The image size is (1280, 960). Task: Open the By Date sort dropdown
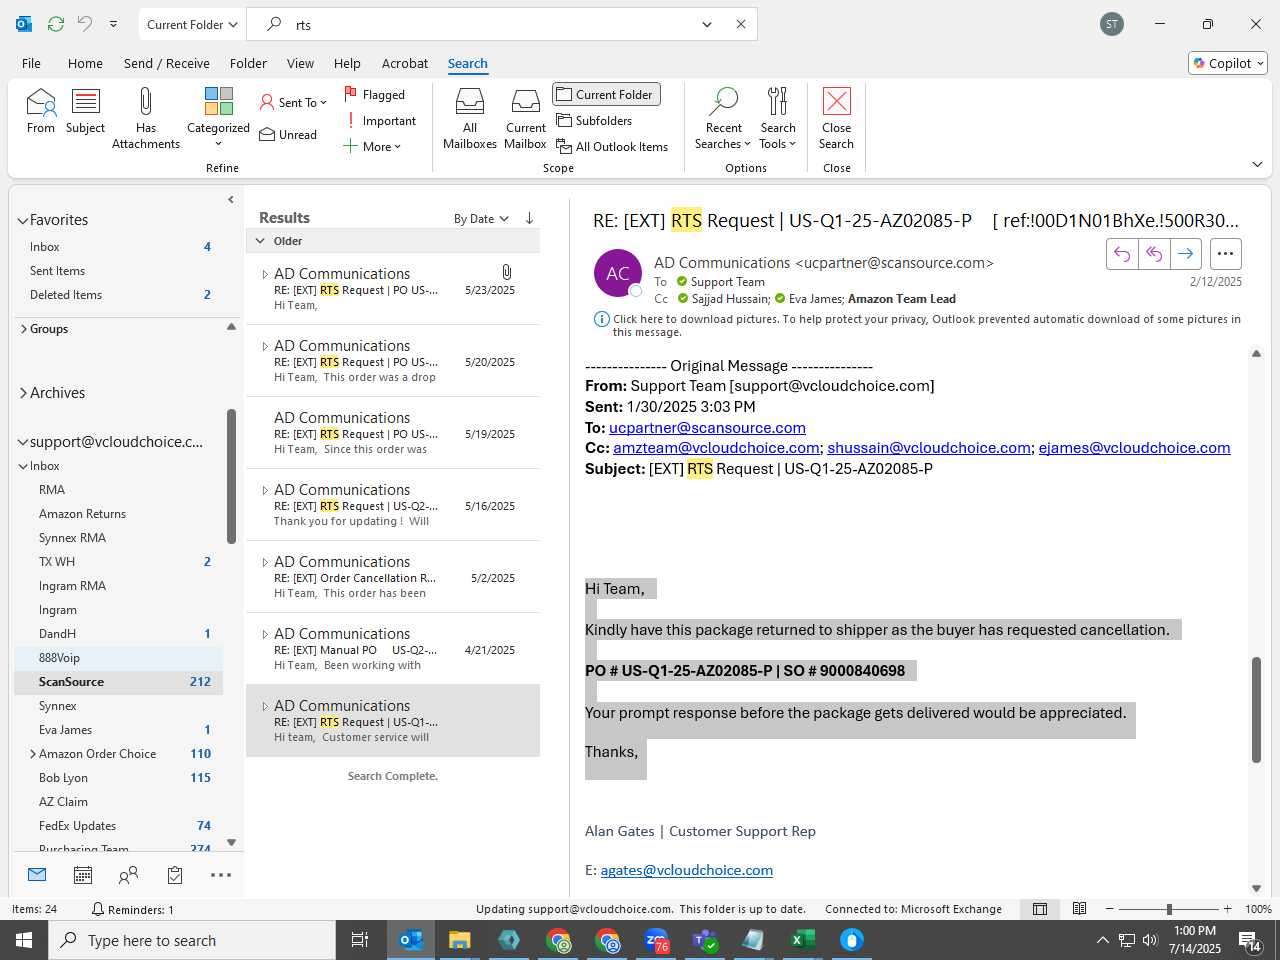[x=481, y=219]
